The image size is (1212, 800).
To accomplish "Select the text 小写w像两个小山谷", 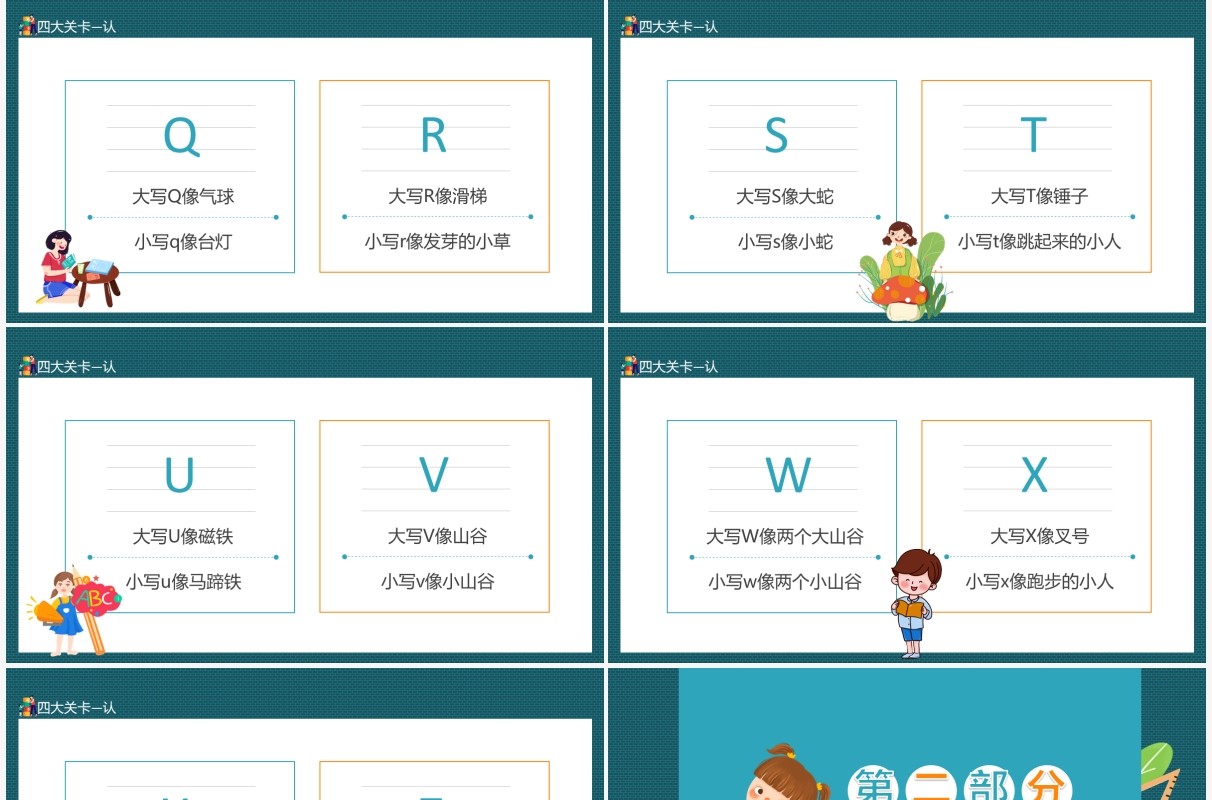I will [785, 581].
